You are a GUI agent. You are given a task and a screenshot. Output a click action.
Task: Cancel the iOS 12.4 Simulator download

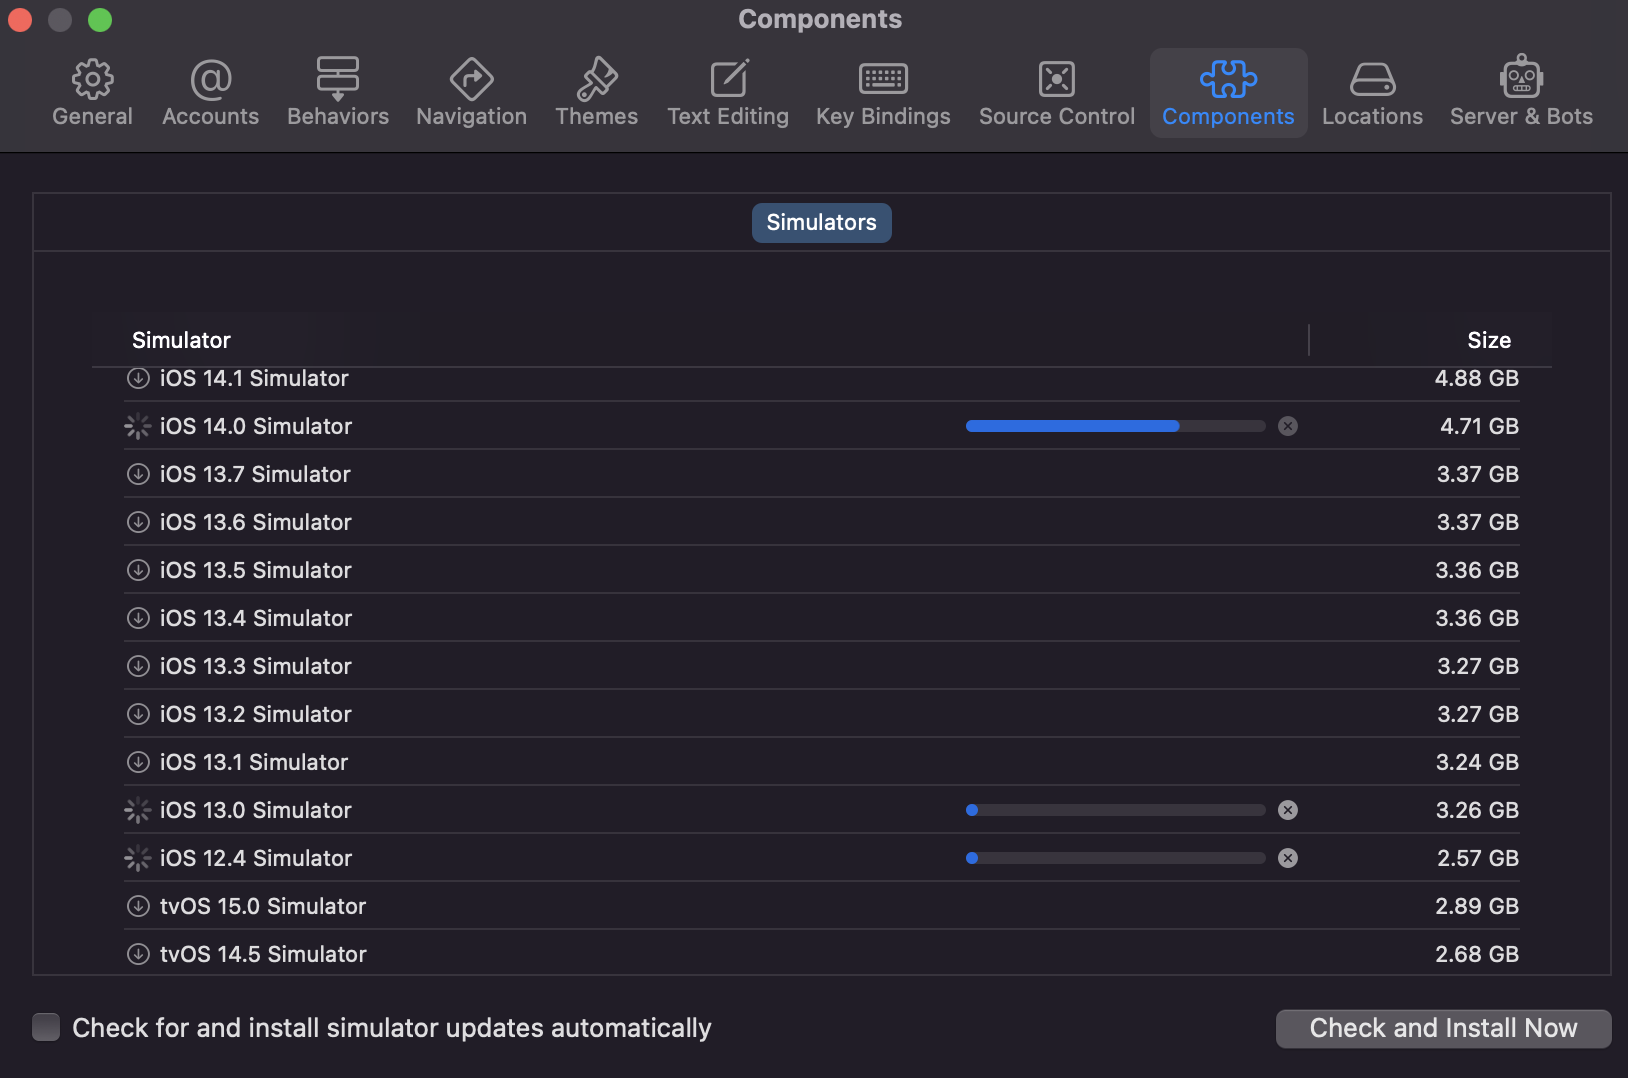[1288, 858]
